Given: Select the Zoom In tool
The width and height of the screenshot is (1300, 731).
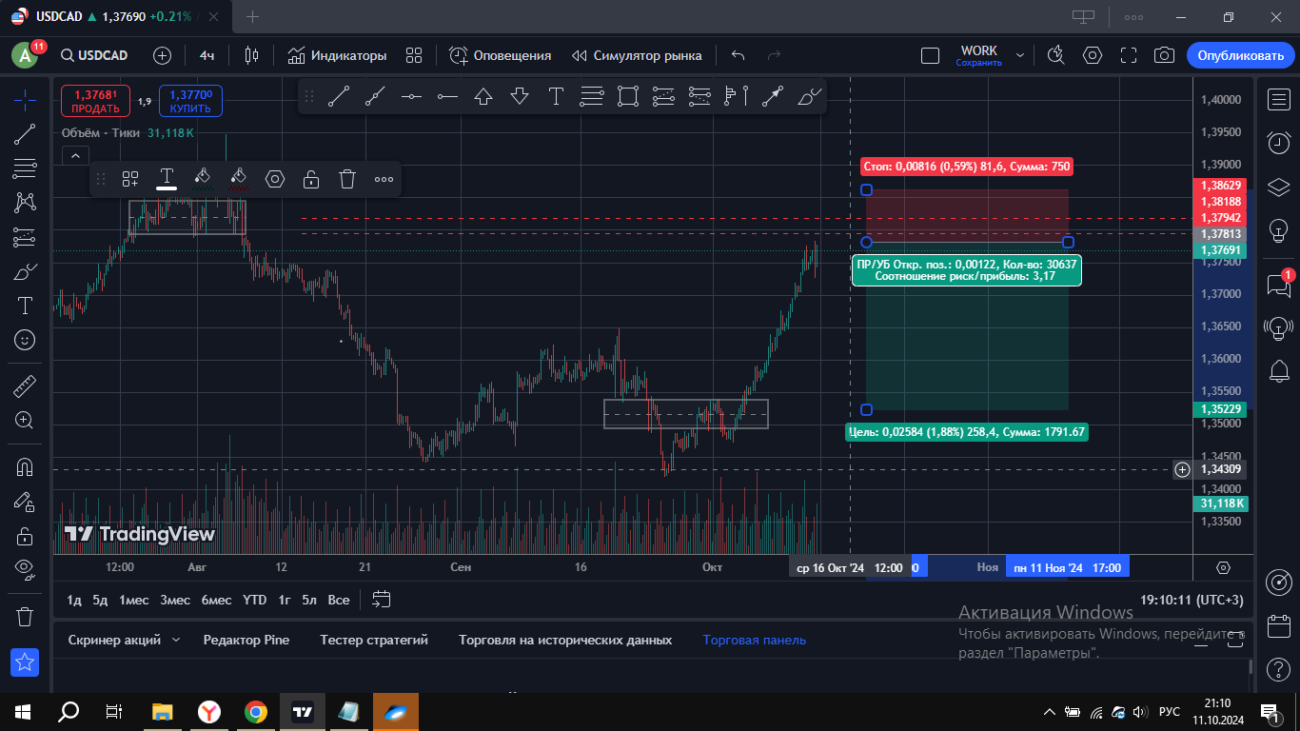Looking at the screenshot, I should click(x=25, y=420).
